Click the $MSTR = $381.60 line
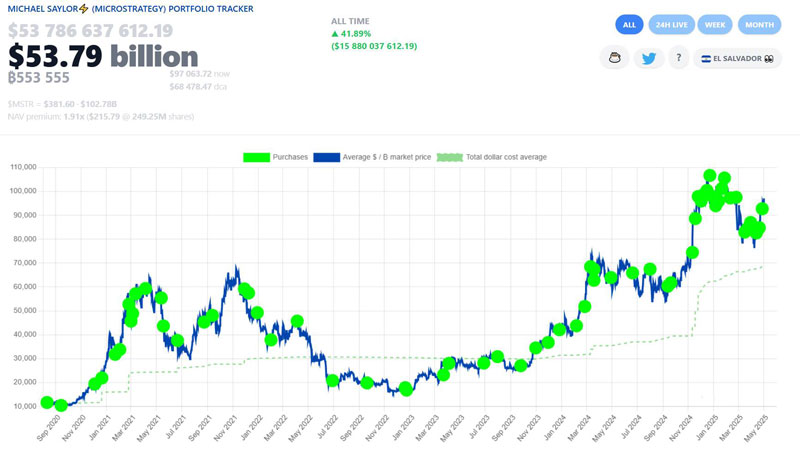The image size is (800, 449). [62, 104]
